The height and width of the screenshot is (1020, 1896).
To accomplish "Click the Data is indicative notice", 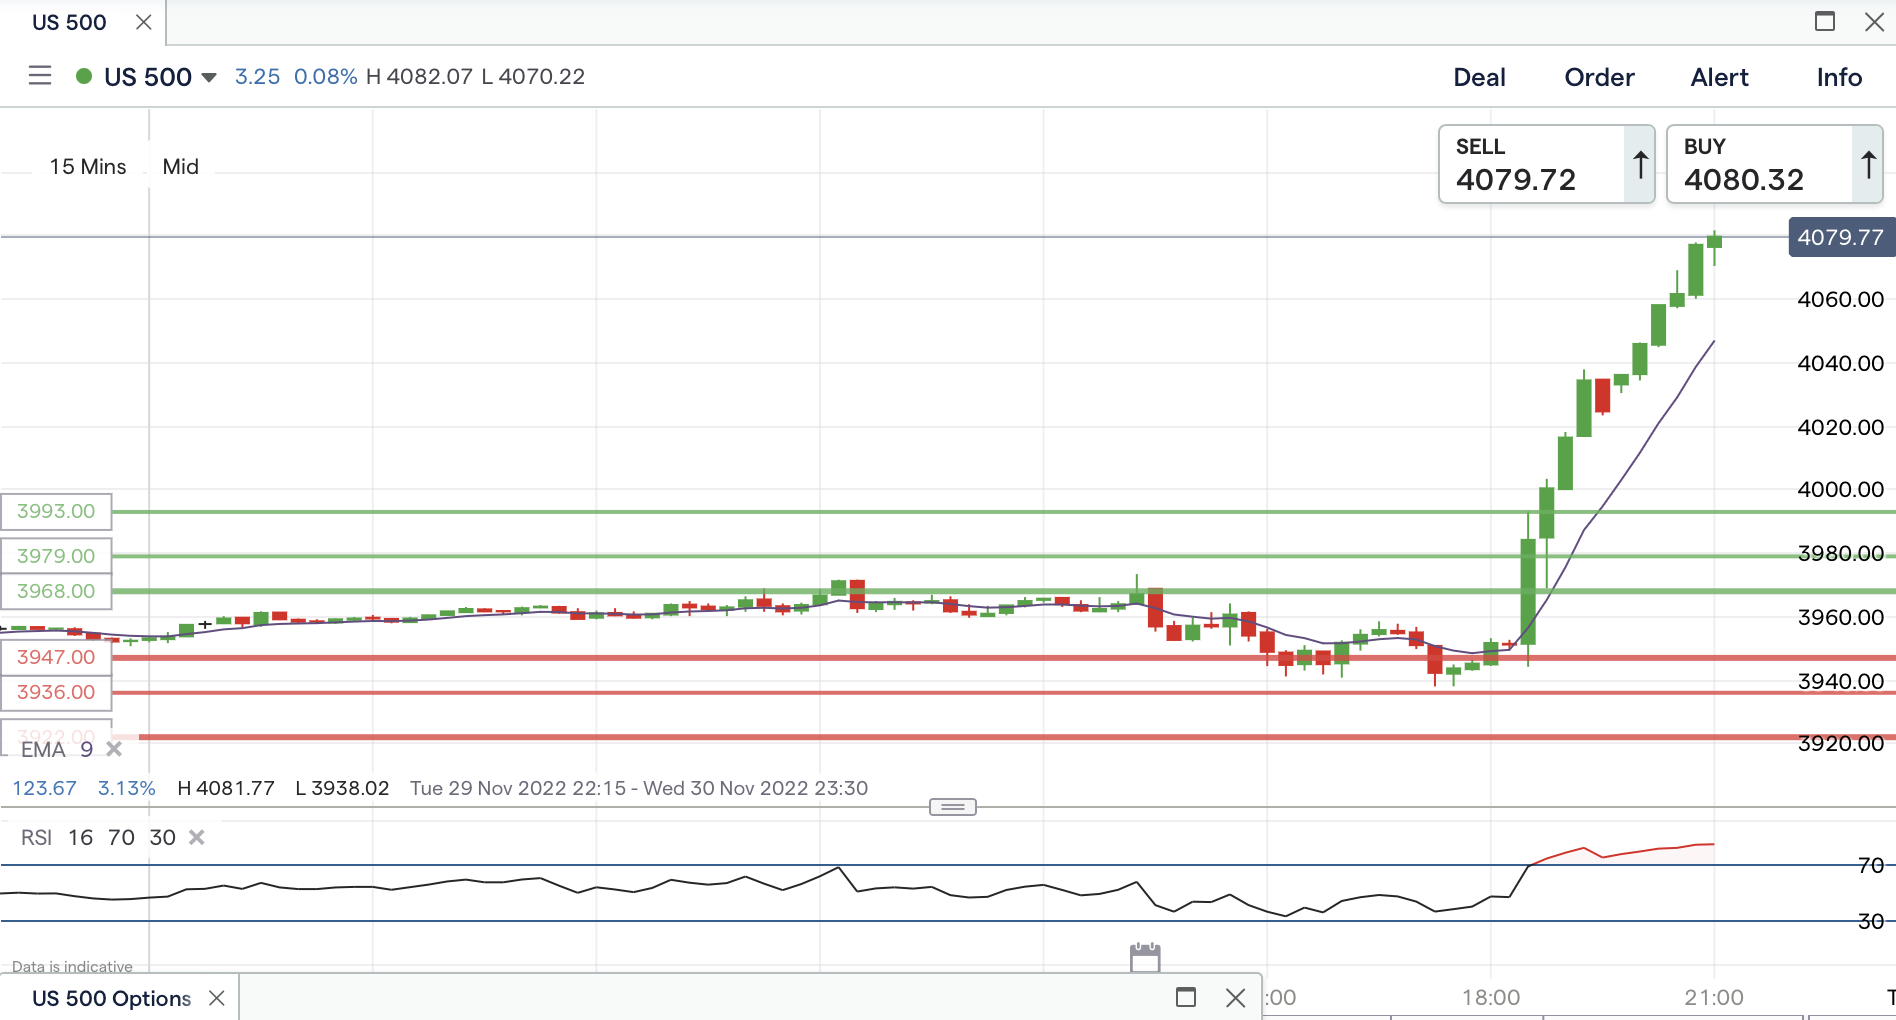I will point(72,966).
